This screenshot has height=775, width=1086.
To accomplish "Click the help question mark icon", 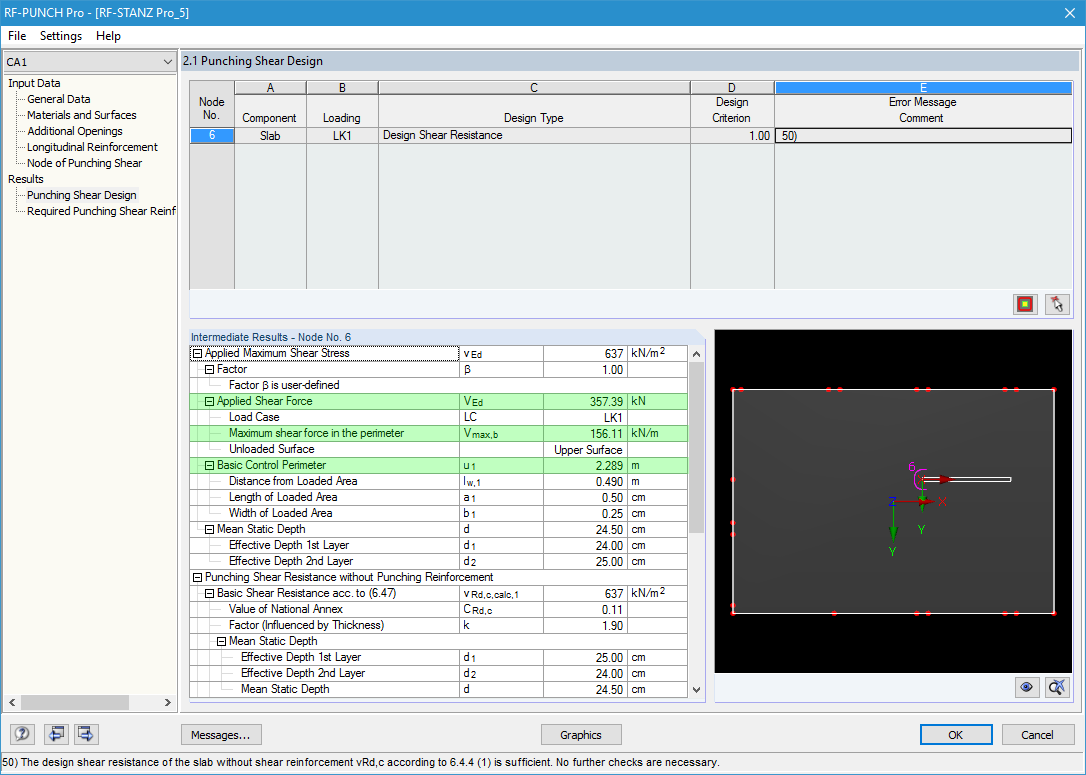I will pos(22,734).
